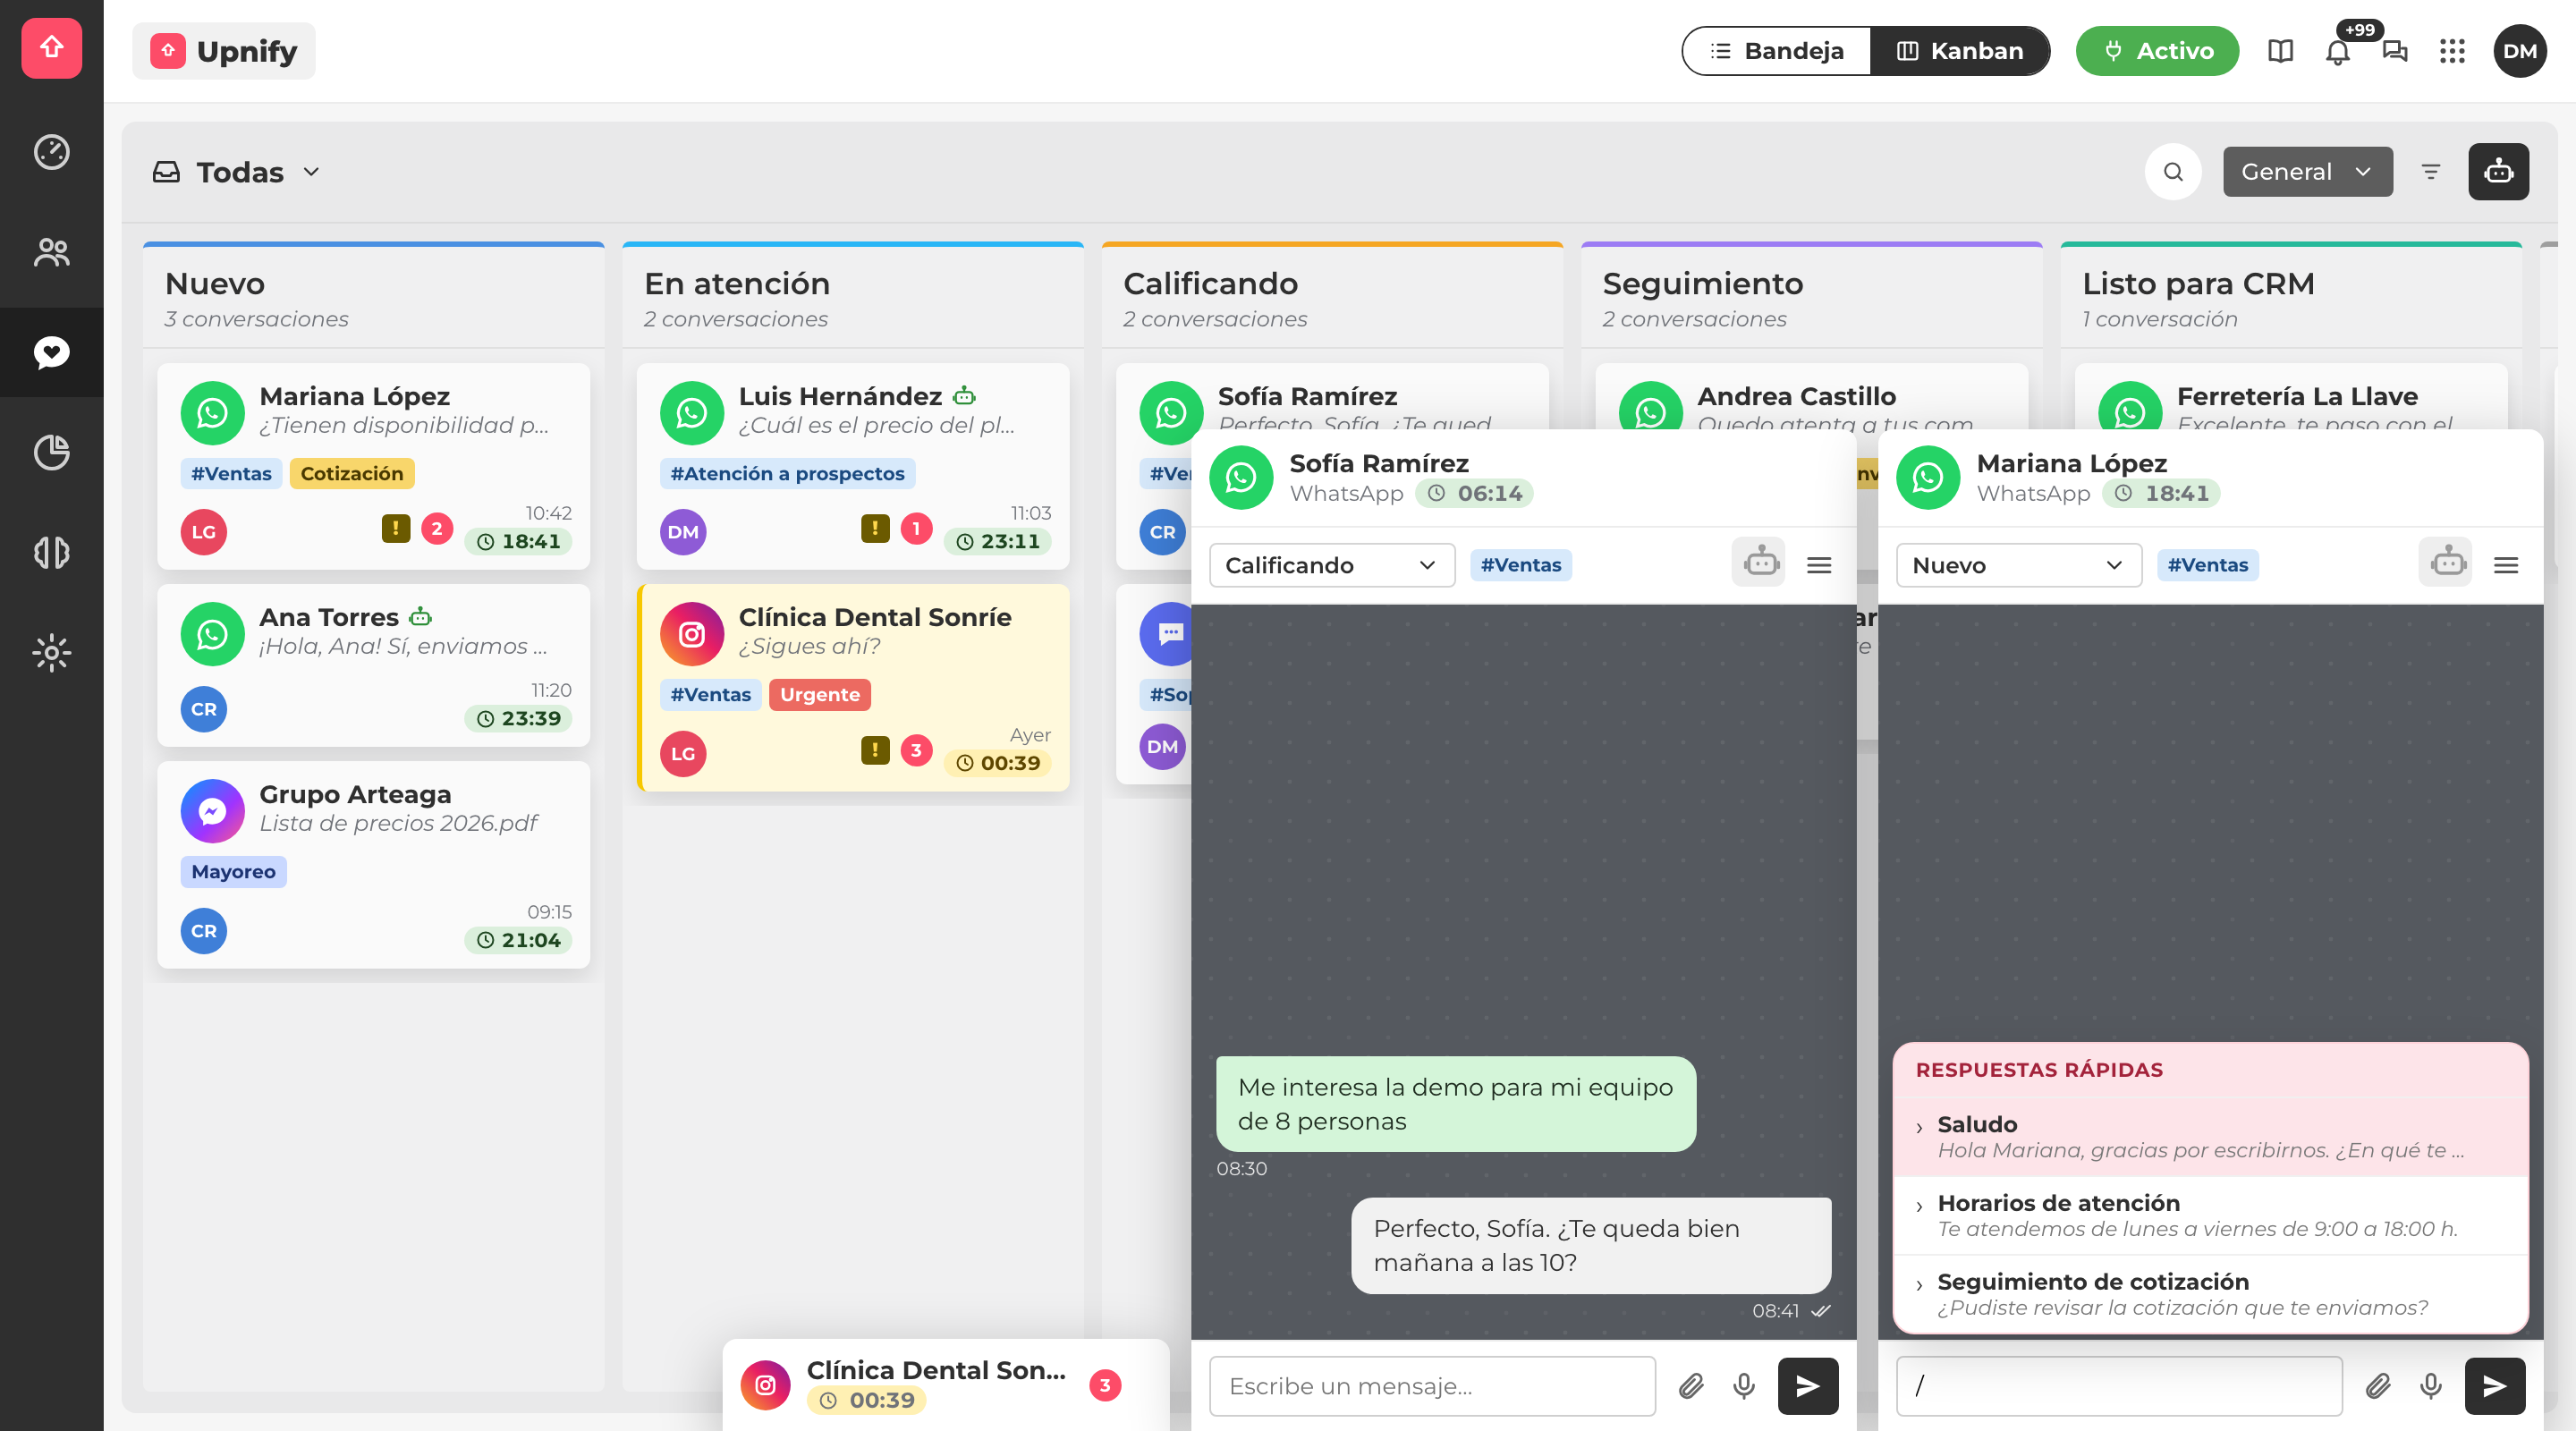
Task: Click the microphone icon in Mariana's chat
Action: point(2431,1385)
